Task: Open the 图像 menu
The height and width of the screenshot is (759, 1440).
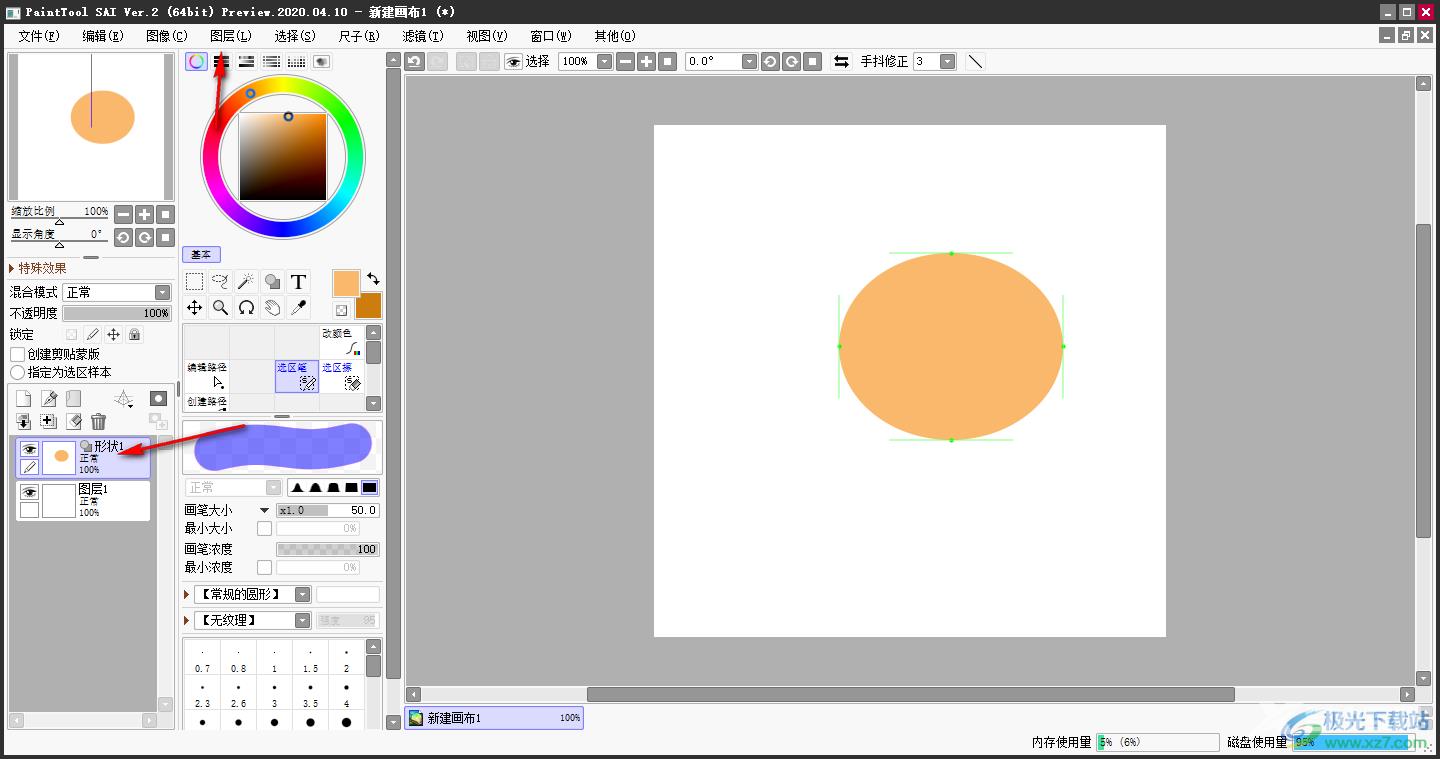Action: [166, 36]
